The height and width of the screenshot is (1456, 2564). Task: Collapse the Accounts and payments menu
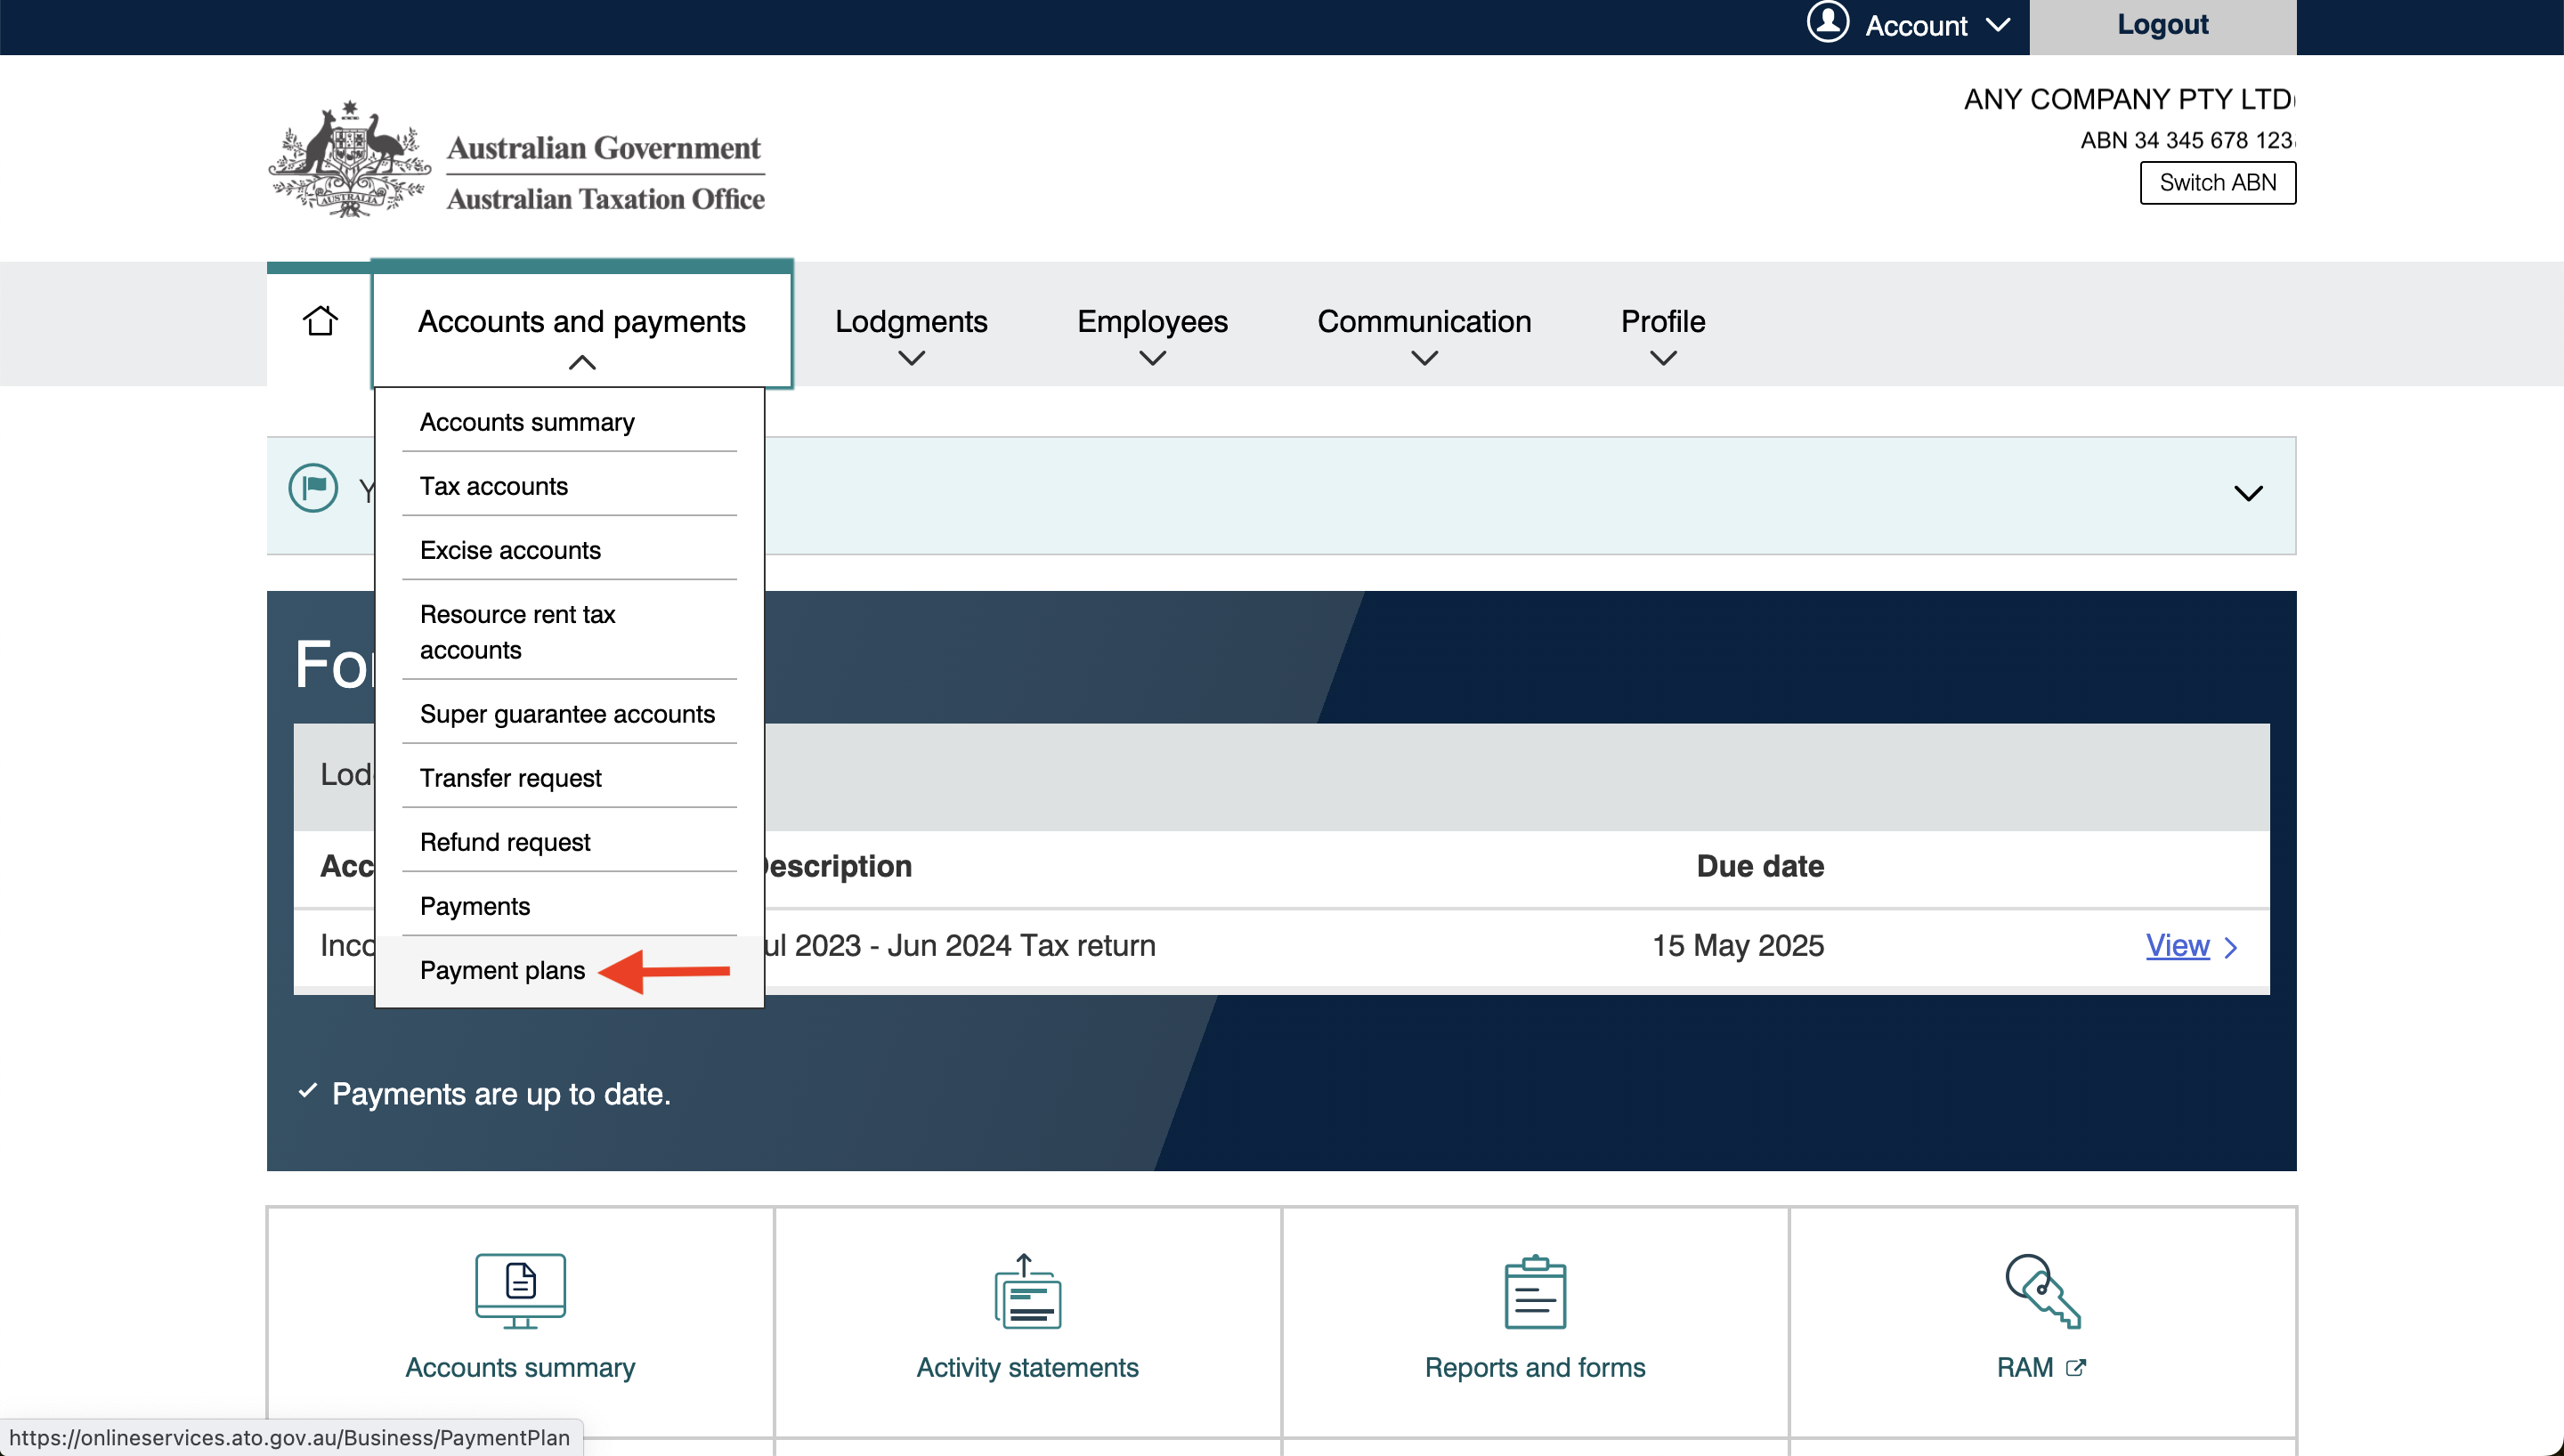[x=582, y=363]
